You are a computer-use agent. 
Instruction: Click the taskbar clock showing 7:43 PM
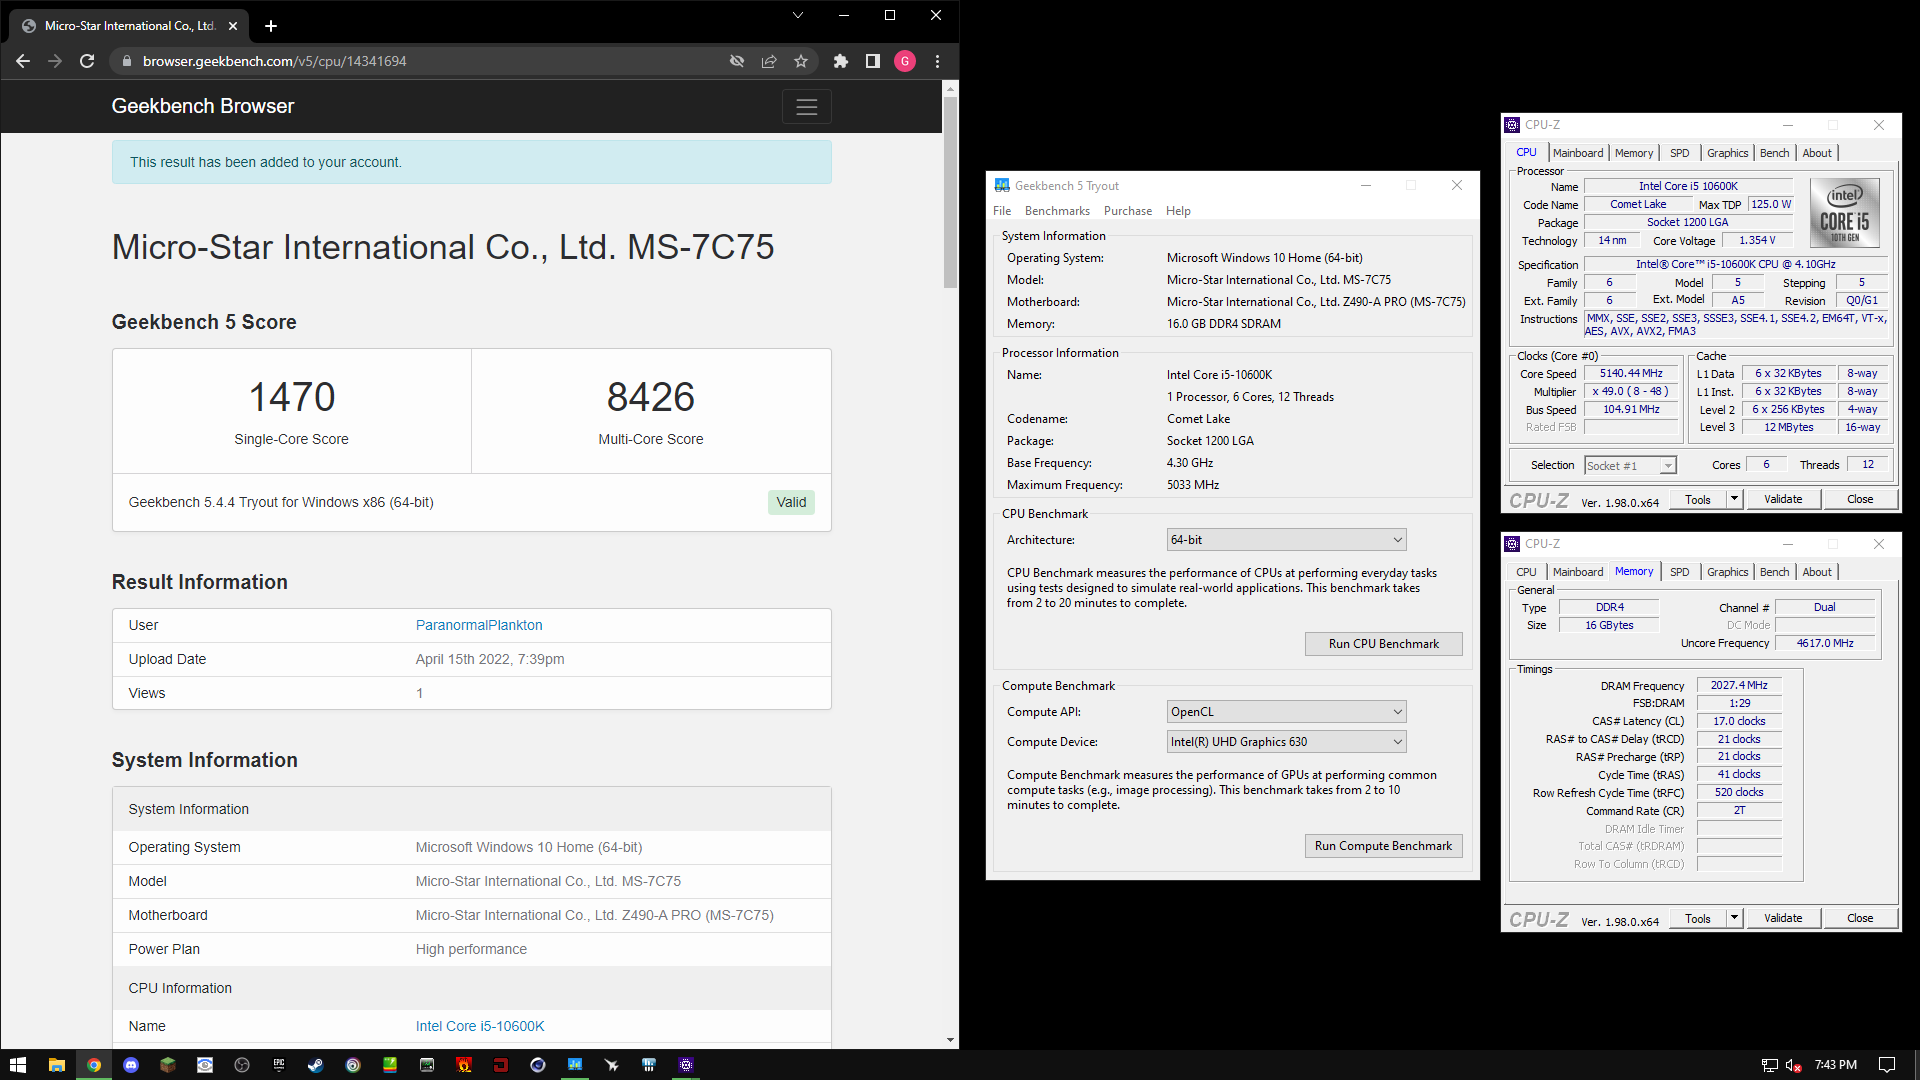pyautogui.click(x=1836, y=1065)
